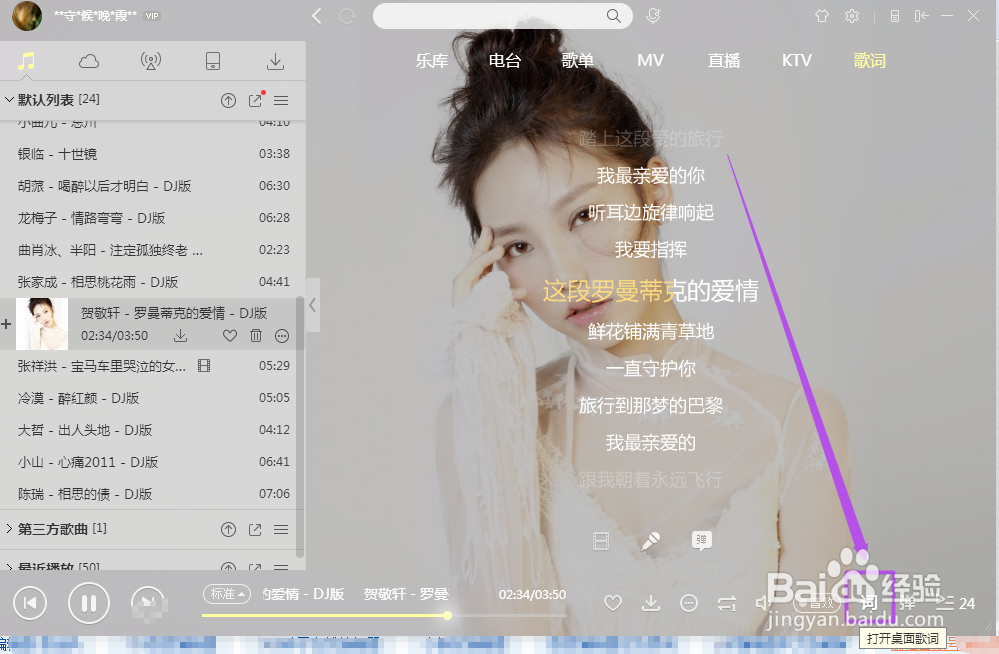
Task: Click upload icon for 第三方歌曲
Action: [x=228, y=529]
